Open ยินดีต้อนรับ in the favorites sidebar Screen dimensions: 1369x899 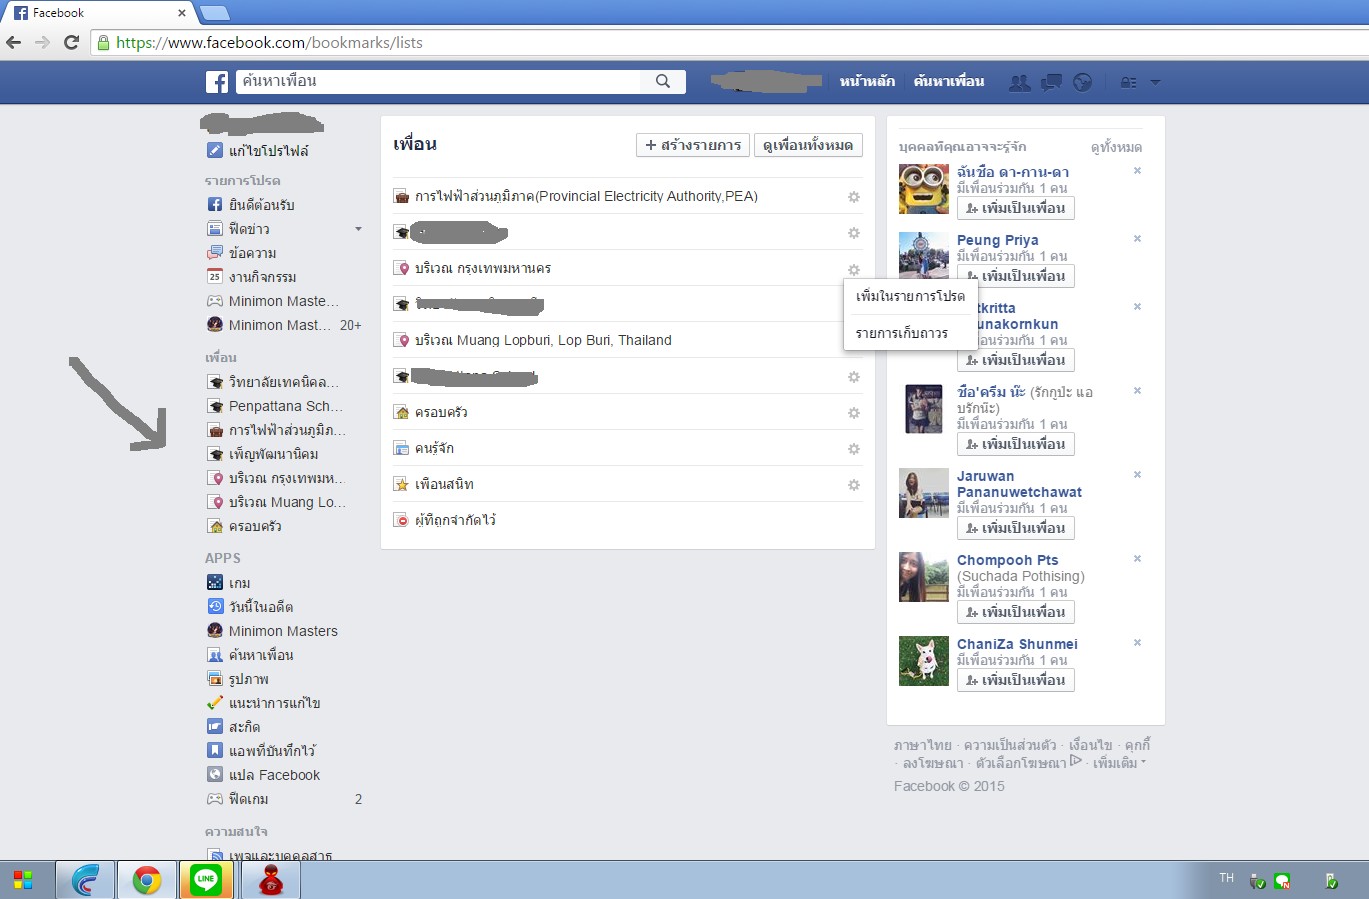coord(261,205)
